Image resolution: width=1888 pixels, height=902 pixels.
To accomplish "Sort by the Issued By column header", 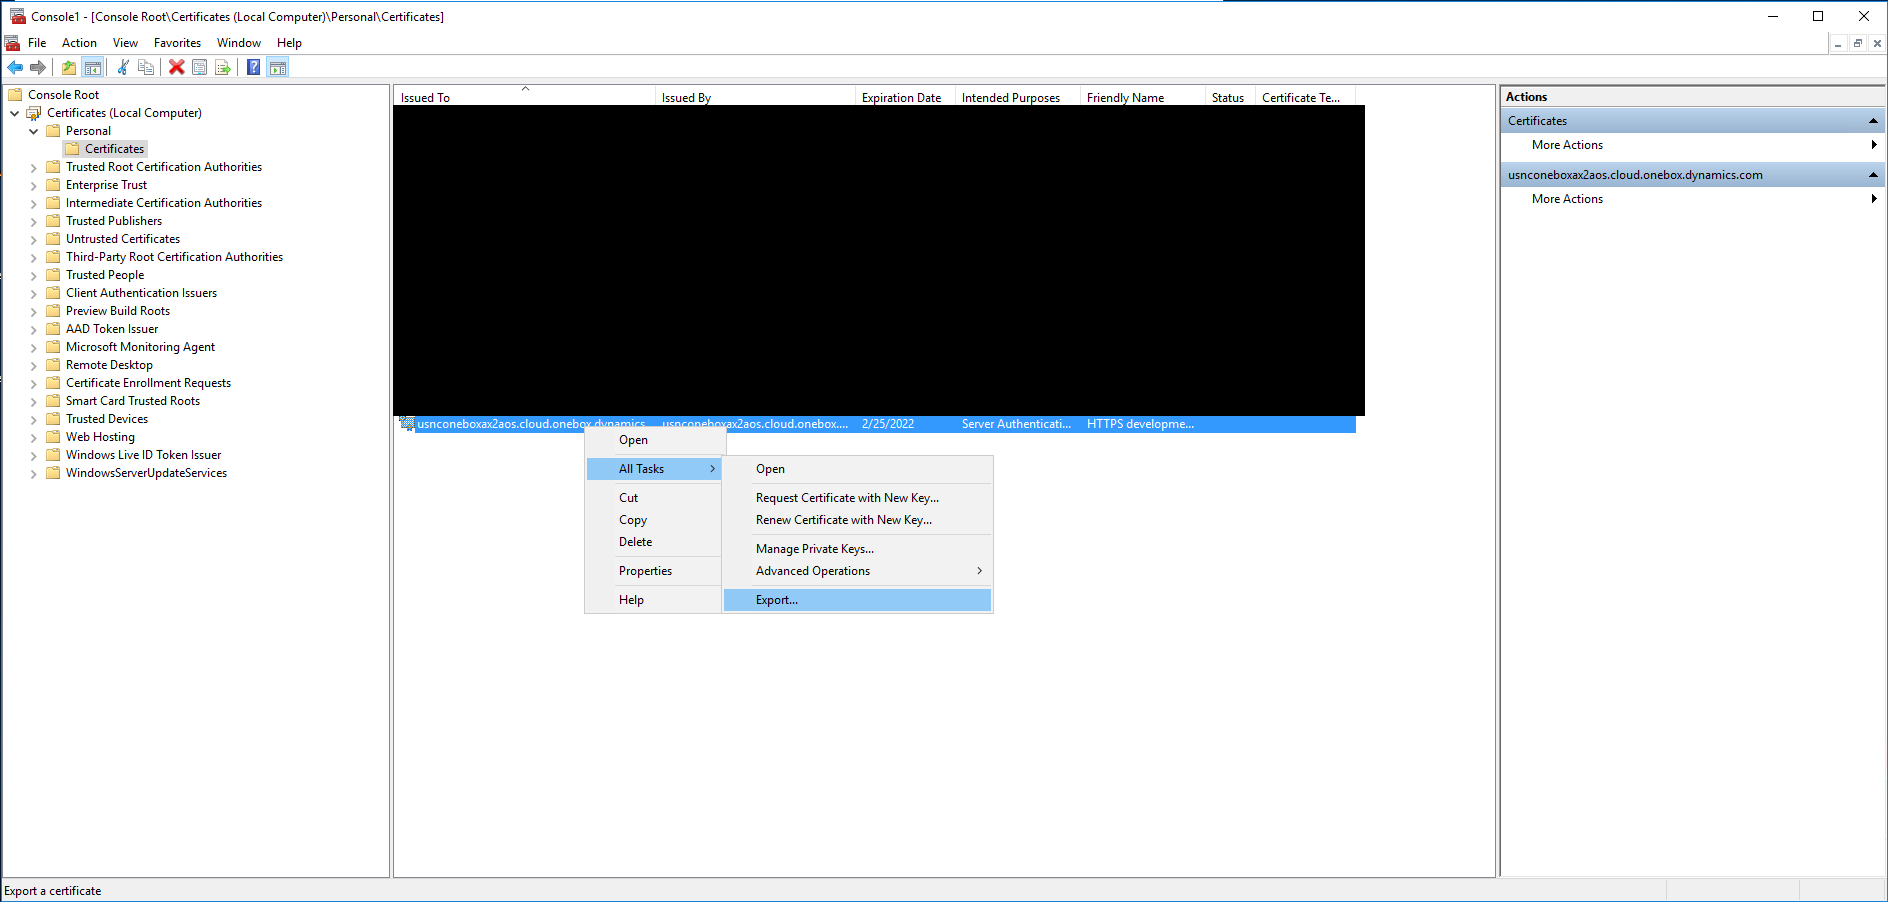I will 755,97.
